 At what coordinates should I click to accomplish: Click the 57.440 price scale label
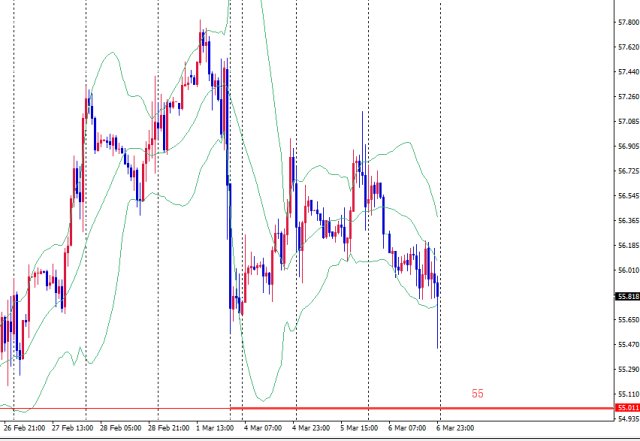pos(629,72)
